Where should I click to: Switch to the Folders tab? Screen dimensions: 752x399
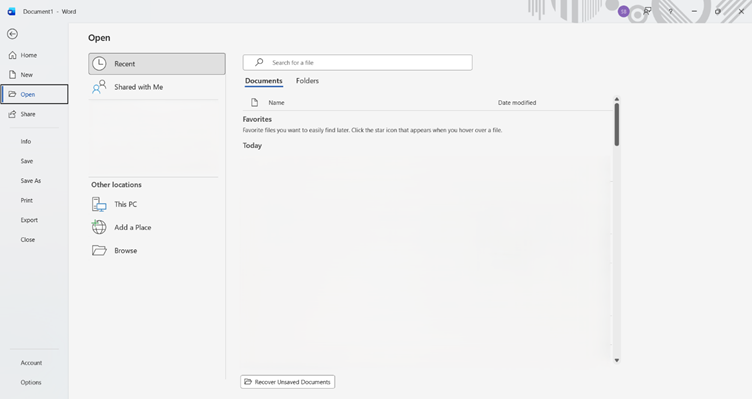coord(307,81)
